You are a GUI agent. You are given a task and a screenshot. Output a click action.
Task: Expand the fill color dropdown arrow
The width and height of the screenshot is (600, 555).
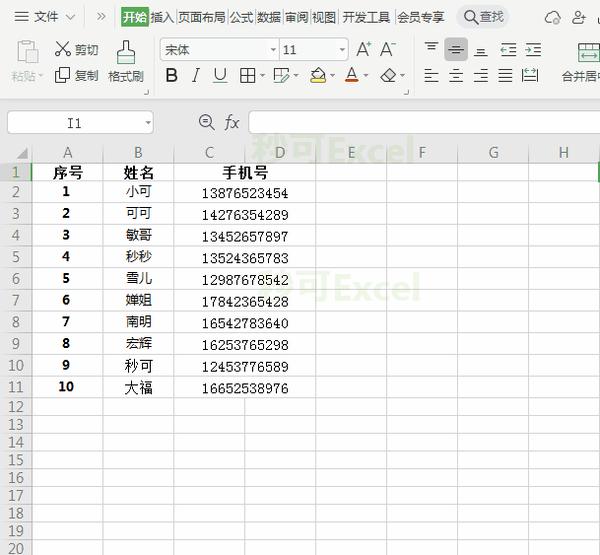[x=333, y=75]
